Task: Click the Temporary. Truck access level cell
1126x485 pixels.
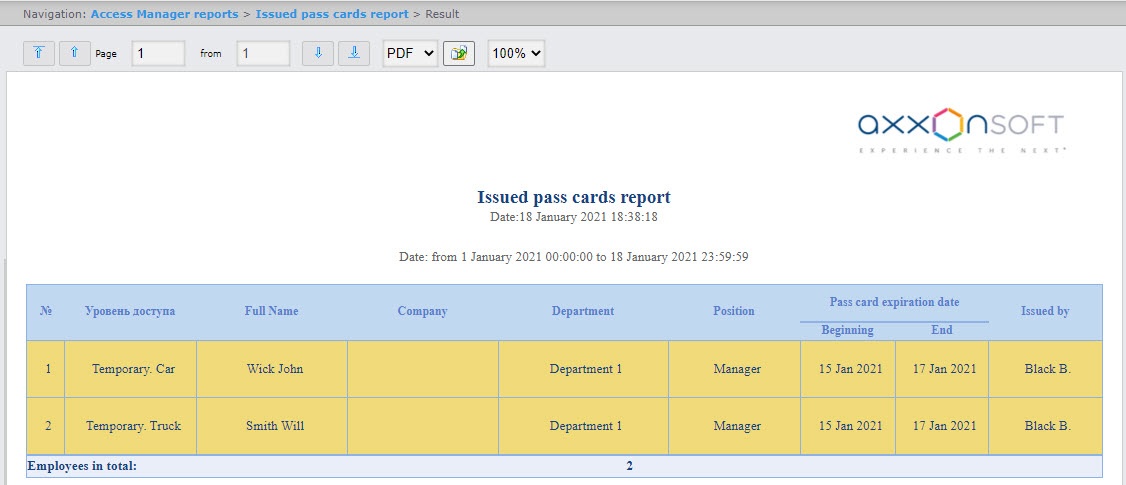Action: (134, 426)
